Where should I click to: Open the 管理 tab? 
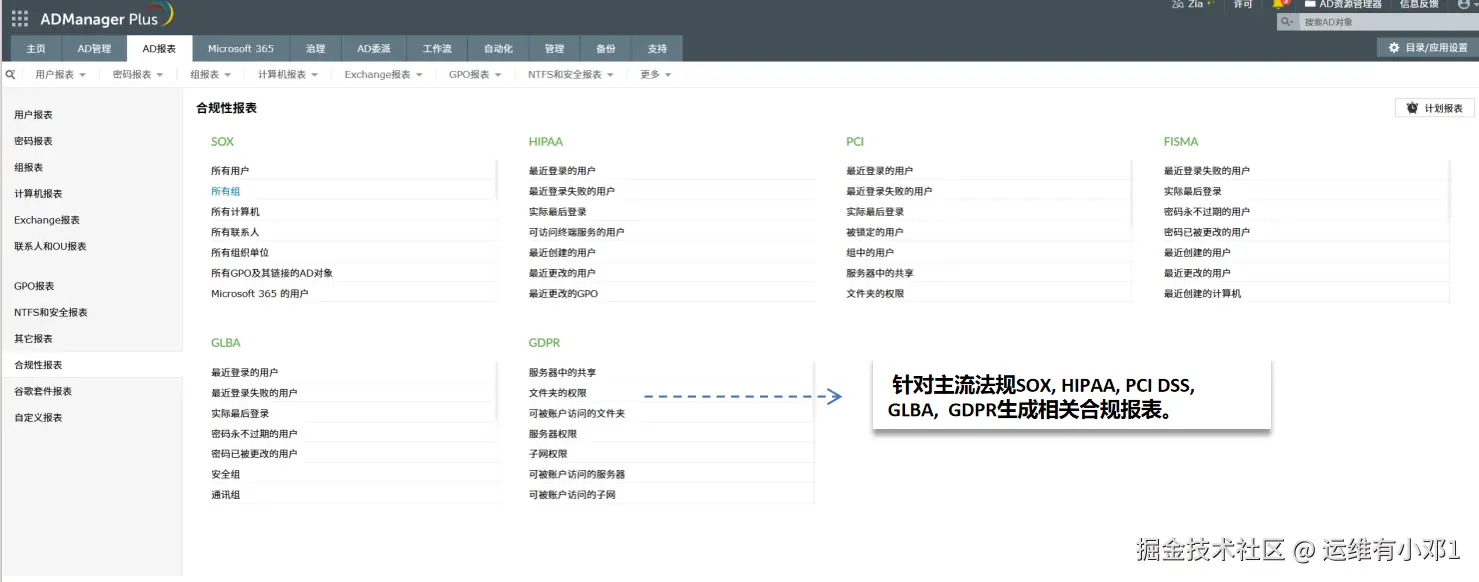tap(554, 48)
